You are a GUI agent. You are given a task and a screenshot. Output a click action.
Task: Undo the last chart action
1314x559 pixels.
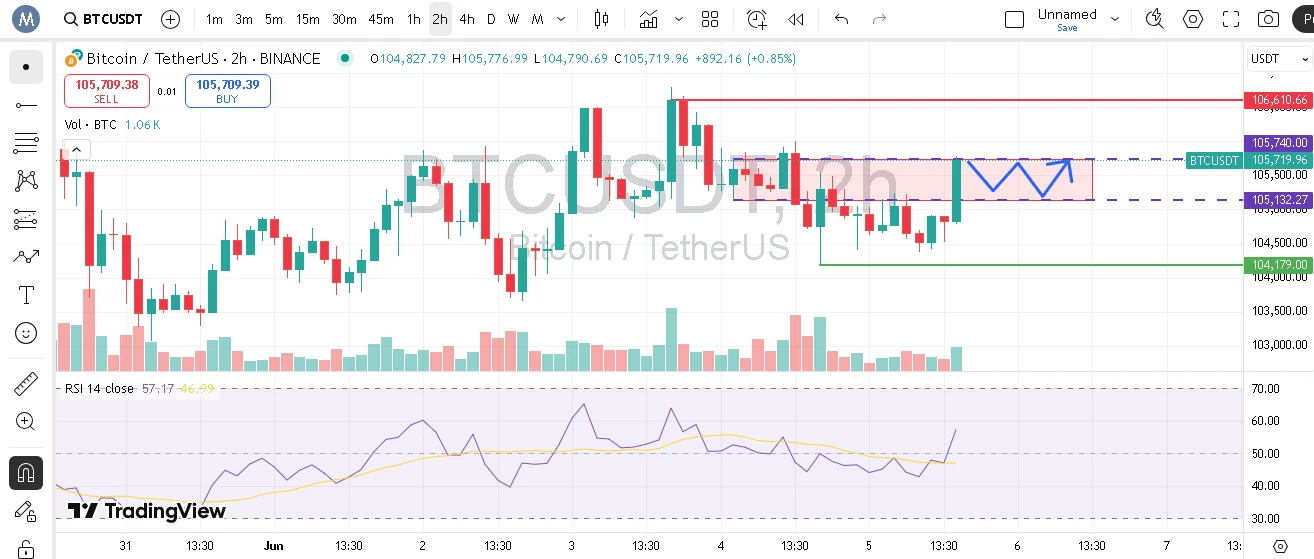pos(841,19)
